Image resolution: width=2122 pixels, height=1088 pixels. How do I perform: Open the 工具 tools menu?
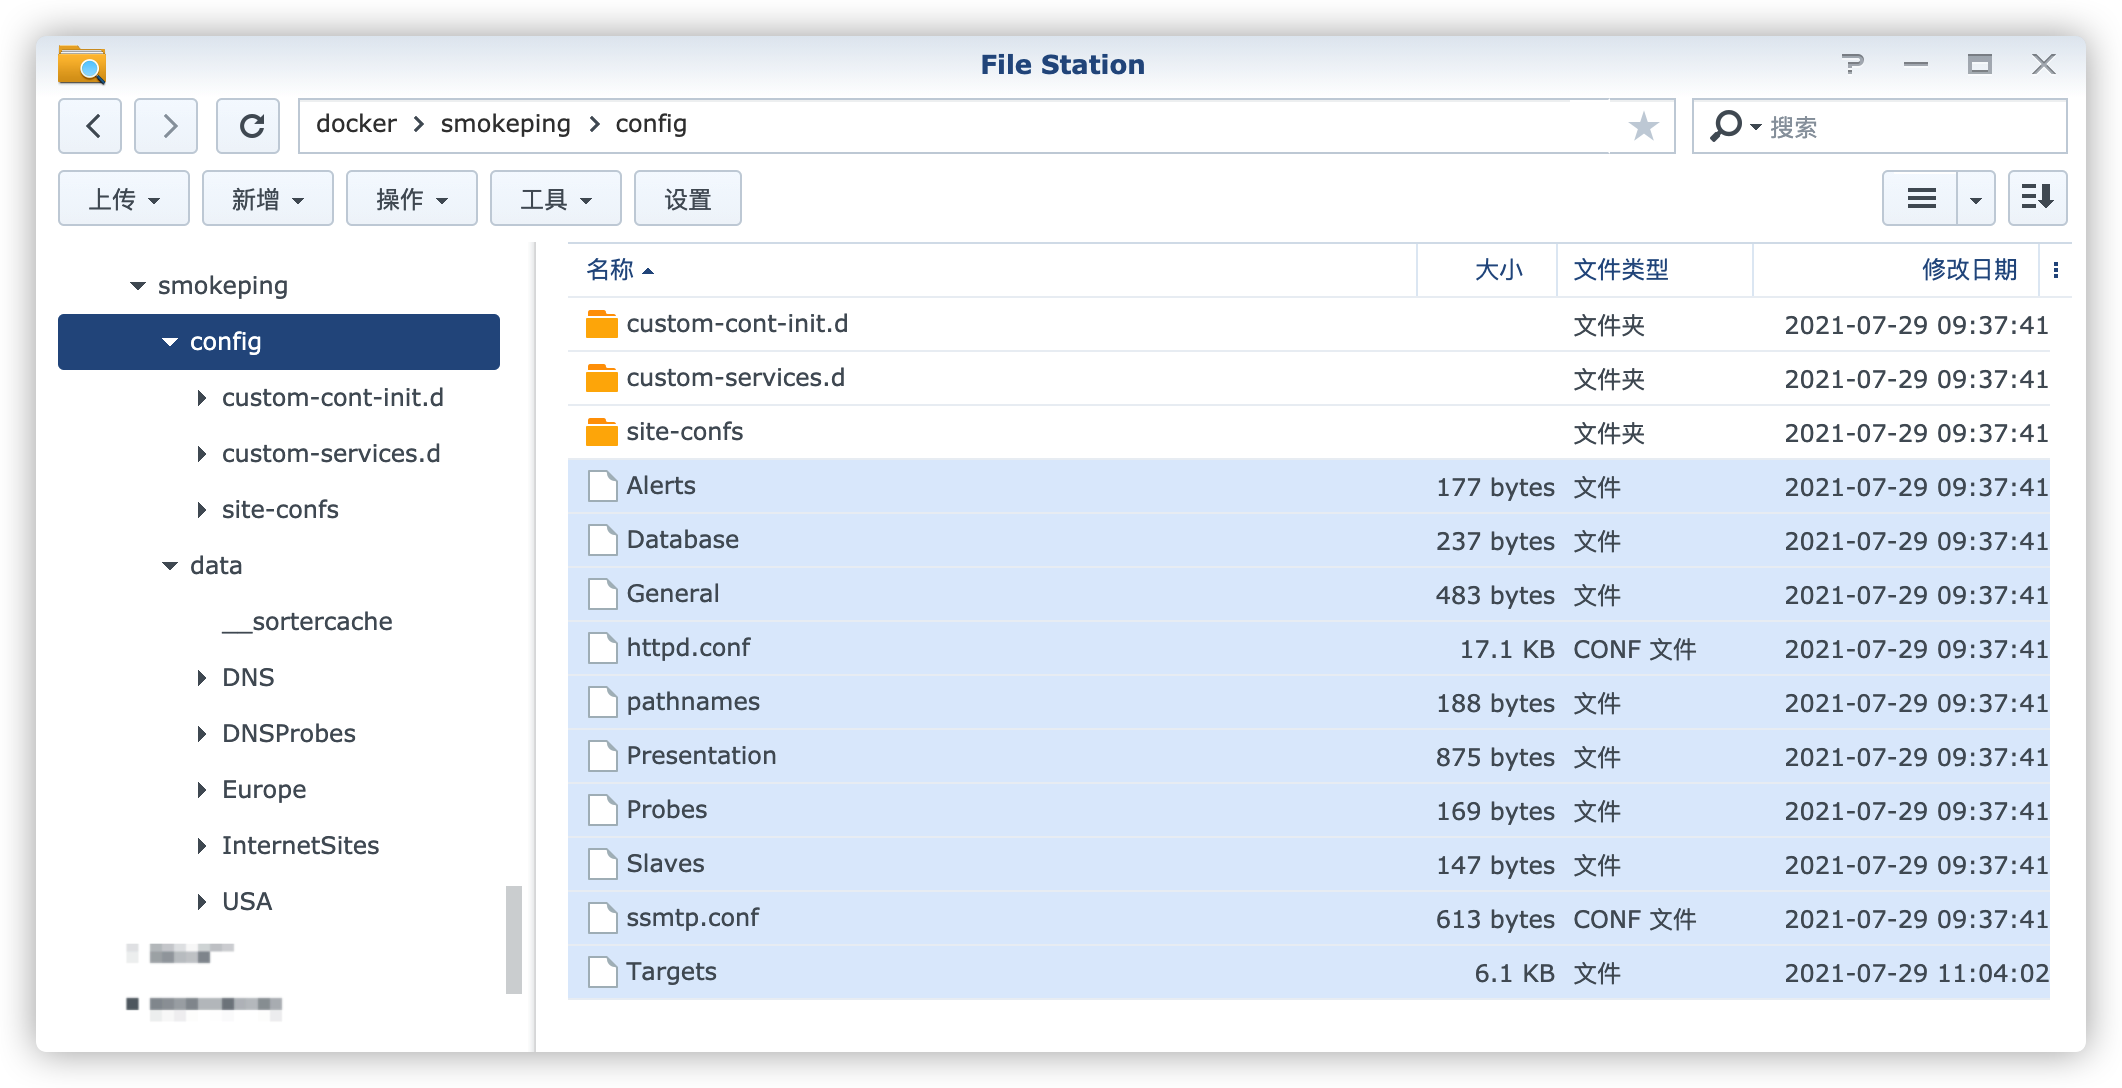point(556,199)
